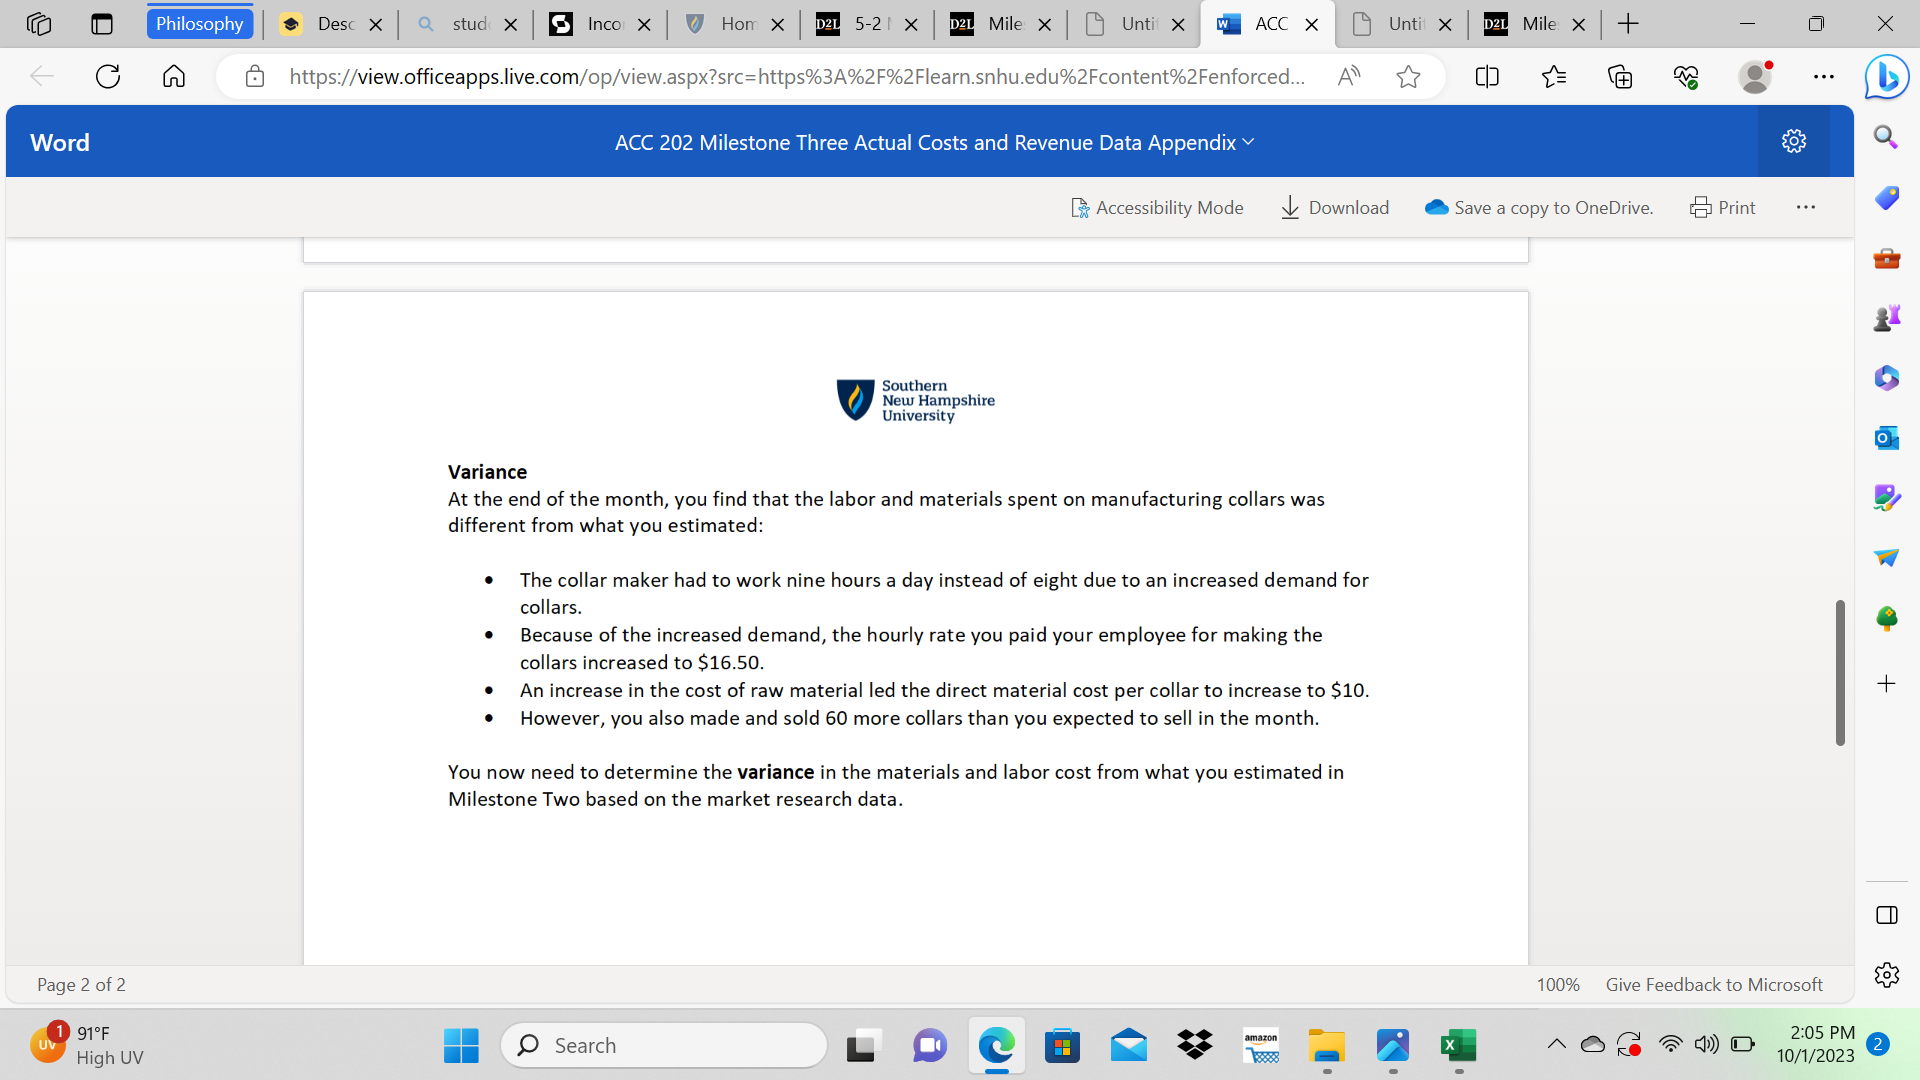Click the Bing Copilot sidebar icon
1920x1080 pixels.
tap(1886, 77)
